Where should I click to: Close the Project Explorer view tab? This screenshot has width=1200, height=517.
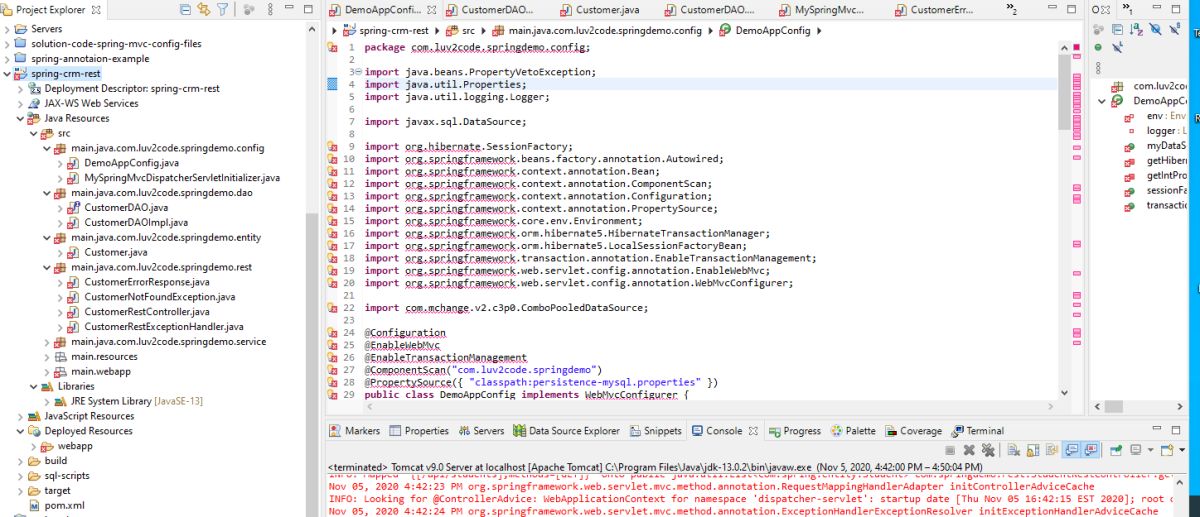(95, 9)
